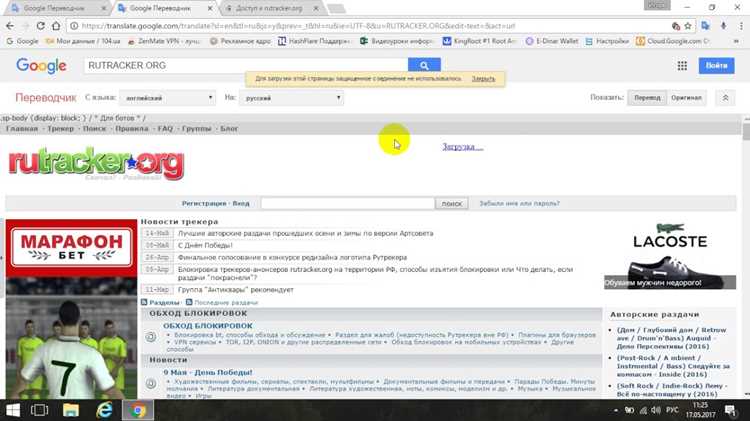Switch to Доступ к rutracker.org tab
The height and width of the screenshot is (421, 750).
pyautogui.click(x=270, y=8)
